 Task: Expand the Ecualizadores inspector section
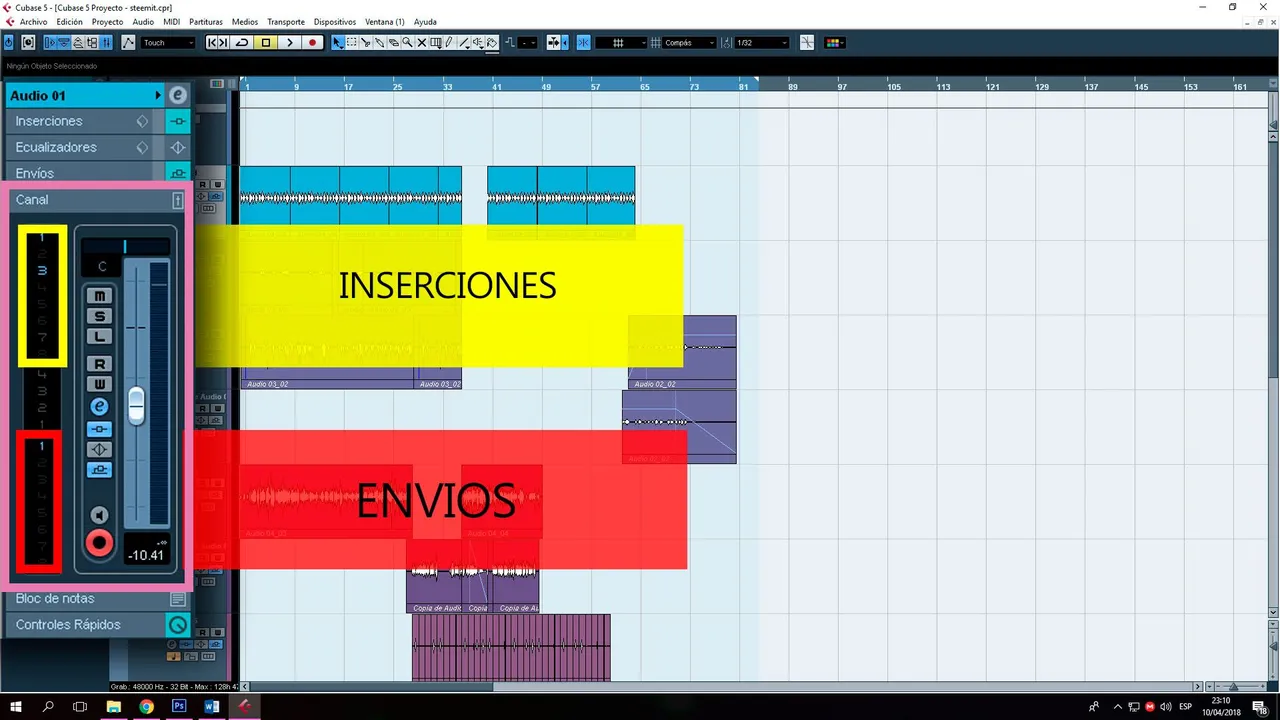point(85,147)
